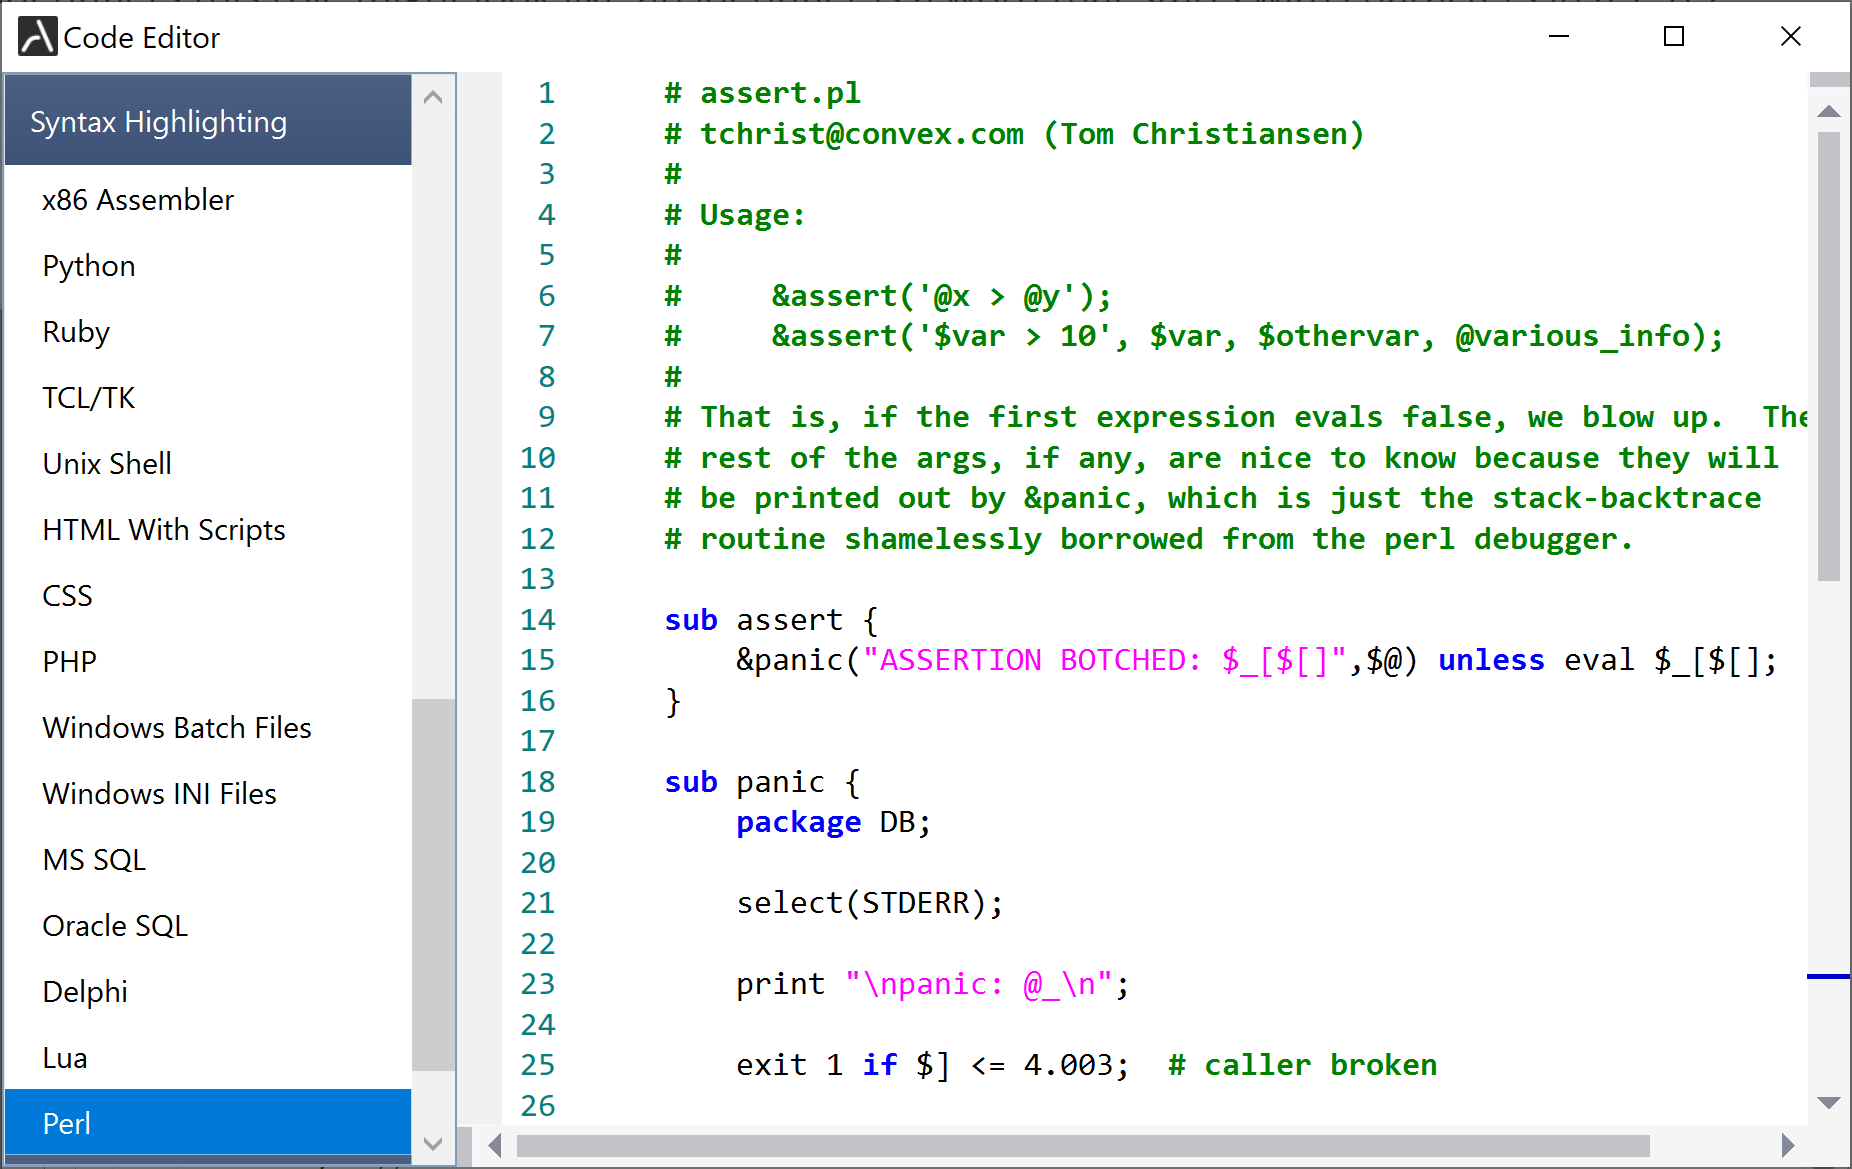Viewport: 1852px width, 1169px height.
Task: Open the HTML With Scripts example
Action: [x=163, y=529]
